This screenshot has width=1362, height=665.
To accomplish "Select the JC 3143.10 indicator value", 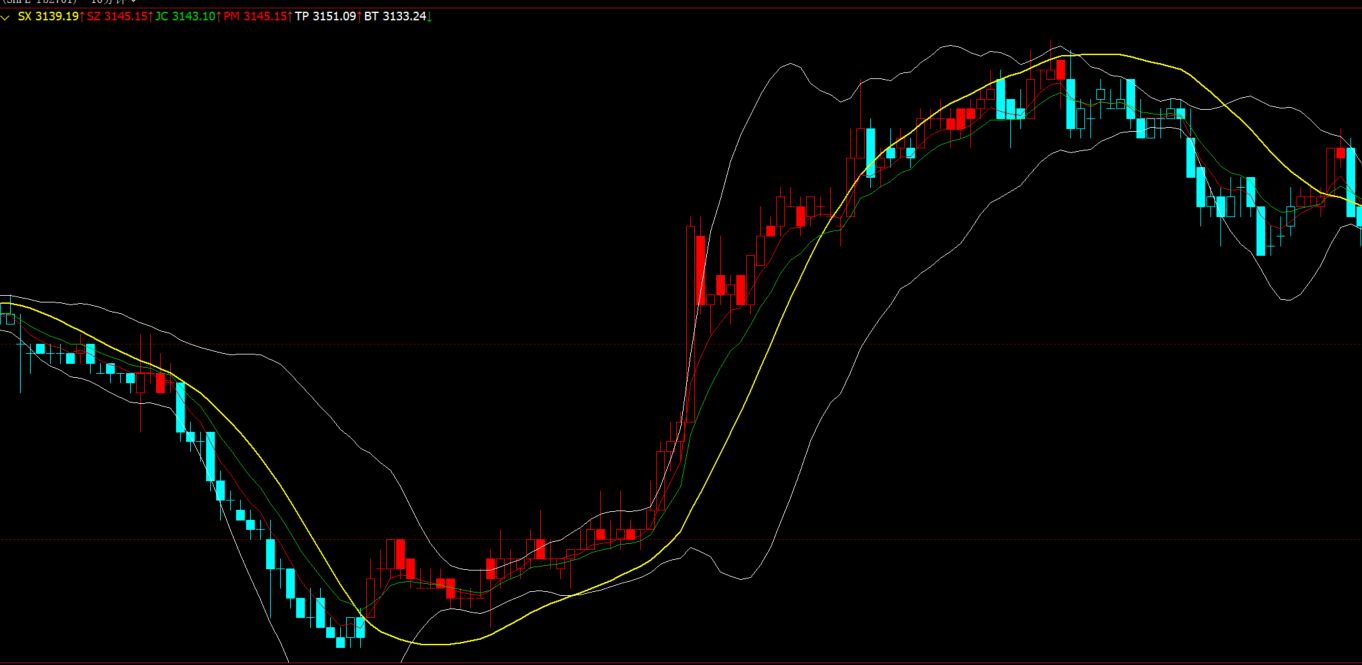I will 185,17.
